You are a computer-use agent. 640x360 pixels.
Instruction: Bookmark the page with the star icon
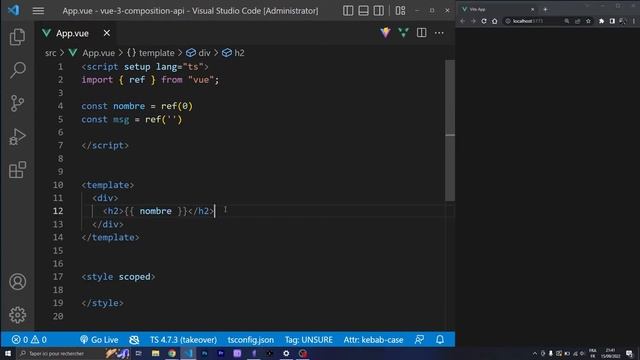coord(588,21)
